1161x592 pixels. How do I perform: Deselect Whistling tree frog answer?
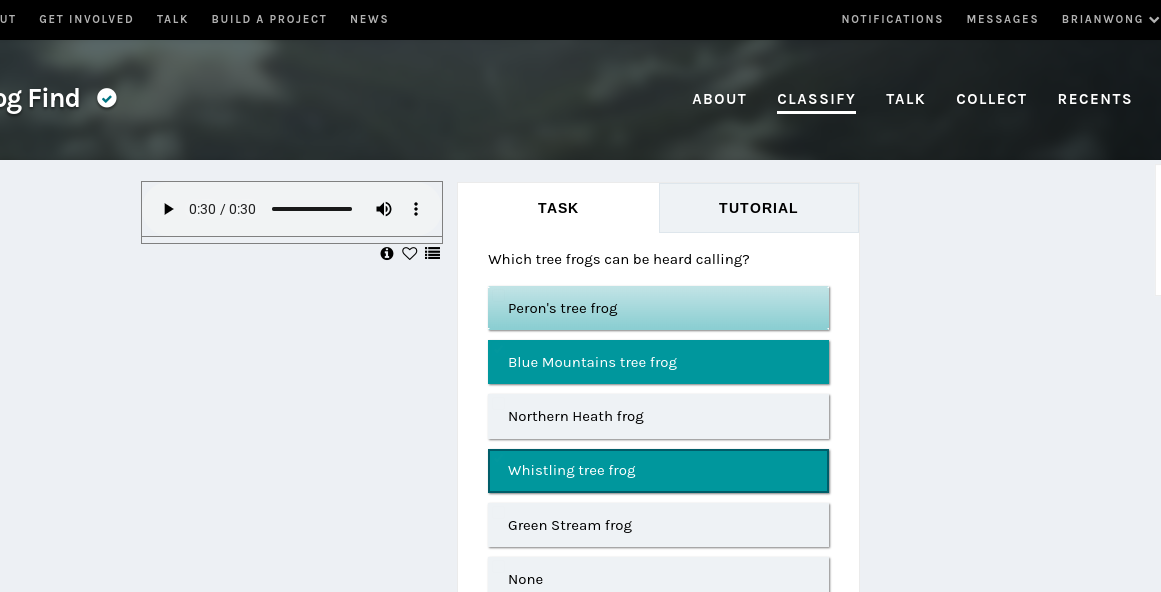tap(658, 471)
